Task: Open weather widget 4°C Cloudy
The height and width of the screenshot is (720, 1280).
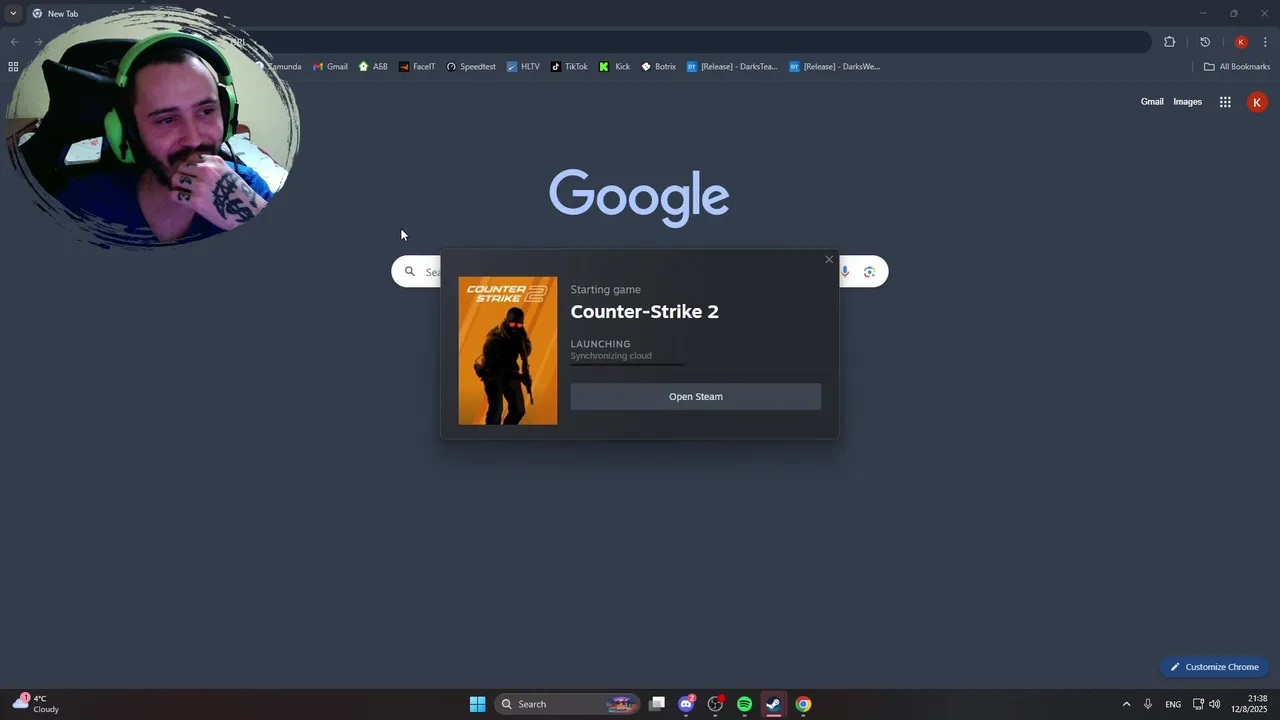Action: [35, 704]
